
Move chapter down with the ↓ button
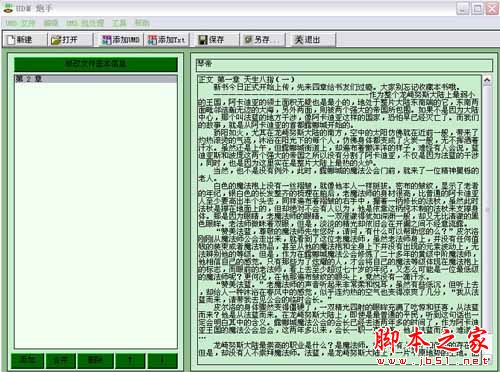pyautogui.click(x=162, y=360)
